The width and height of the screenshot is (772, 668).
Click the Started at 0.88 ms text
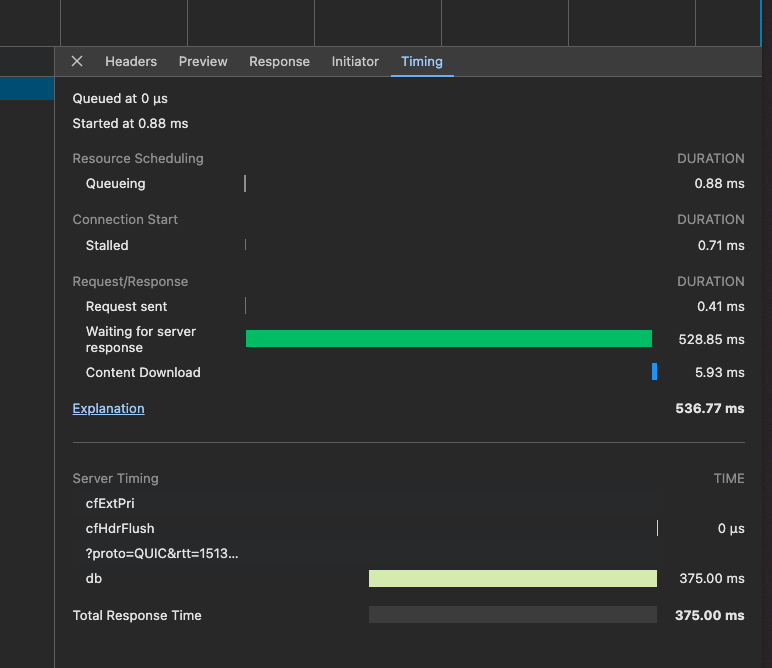[x=130, y=123]
